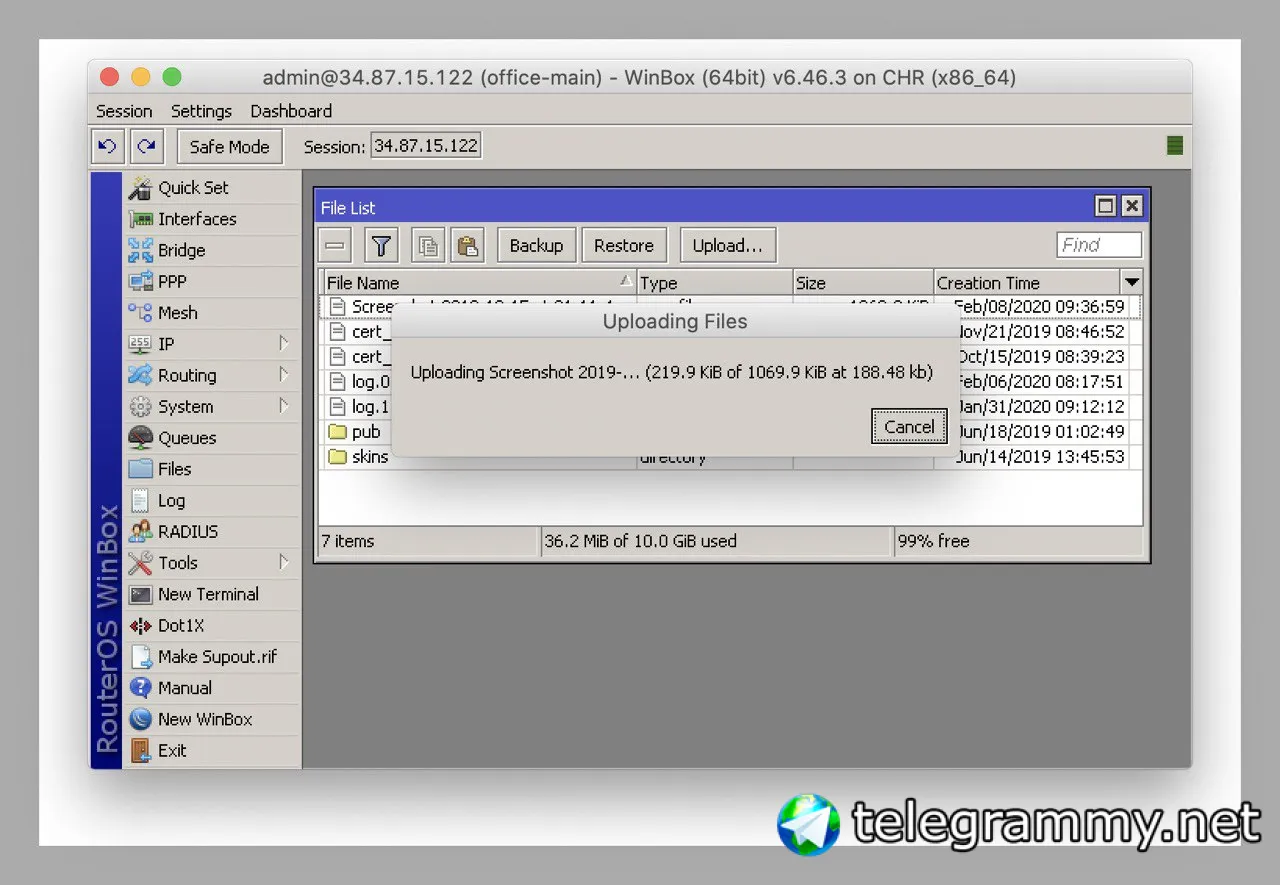Open Quick Set in sidebar
The image size is (1280, 885).
tap(212, 188)
